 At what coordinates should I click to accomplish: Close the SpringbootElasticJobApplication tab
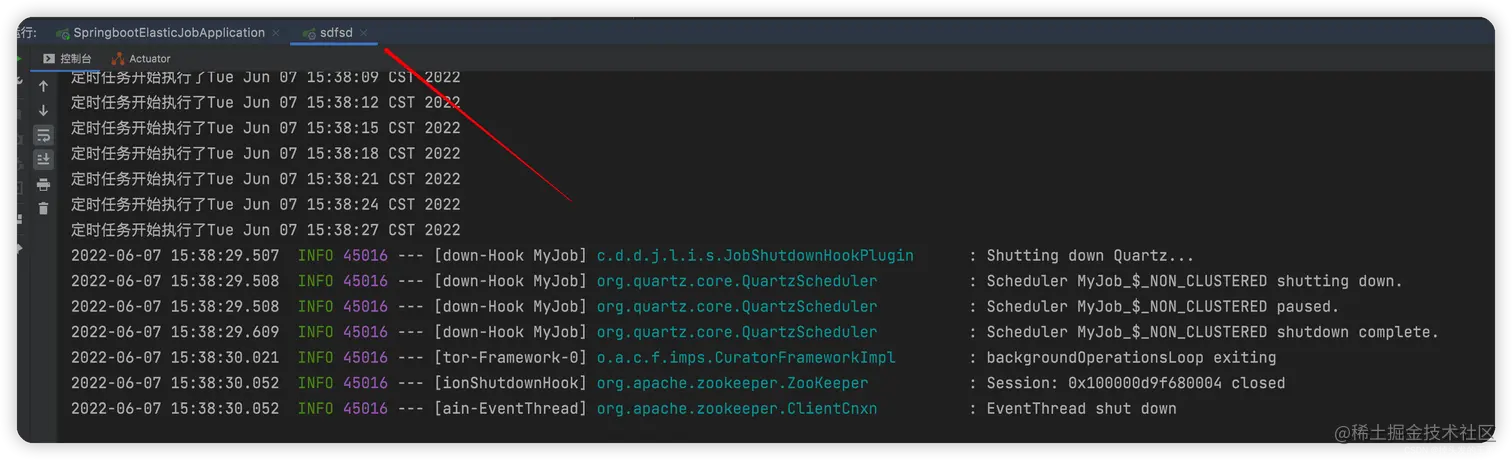click(x=276, y=33)
